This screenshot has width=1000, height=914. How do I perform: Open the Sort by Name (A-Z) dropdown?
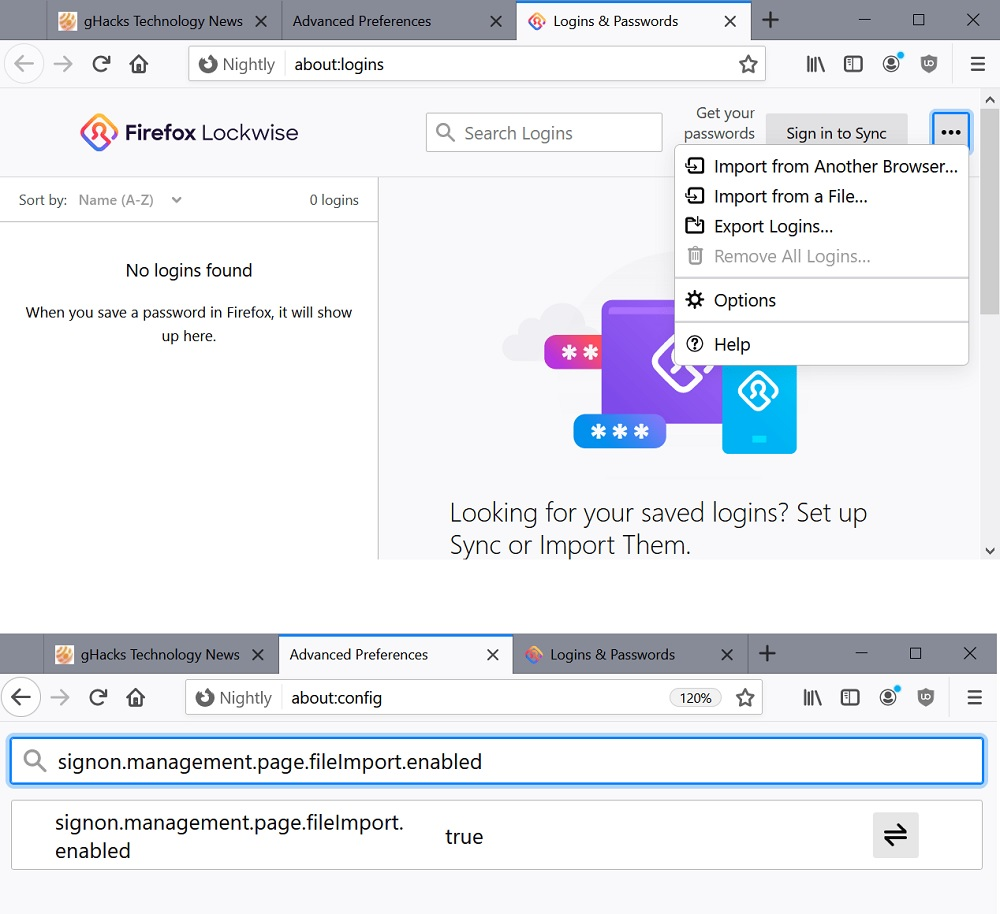coord(131,200)
